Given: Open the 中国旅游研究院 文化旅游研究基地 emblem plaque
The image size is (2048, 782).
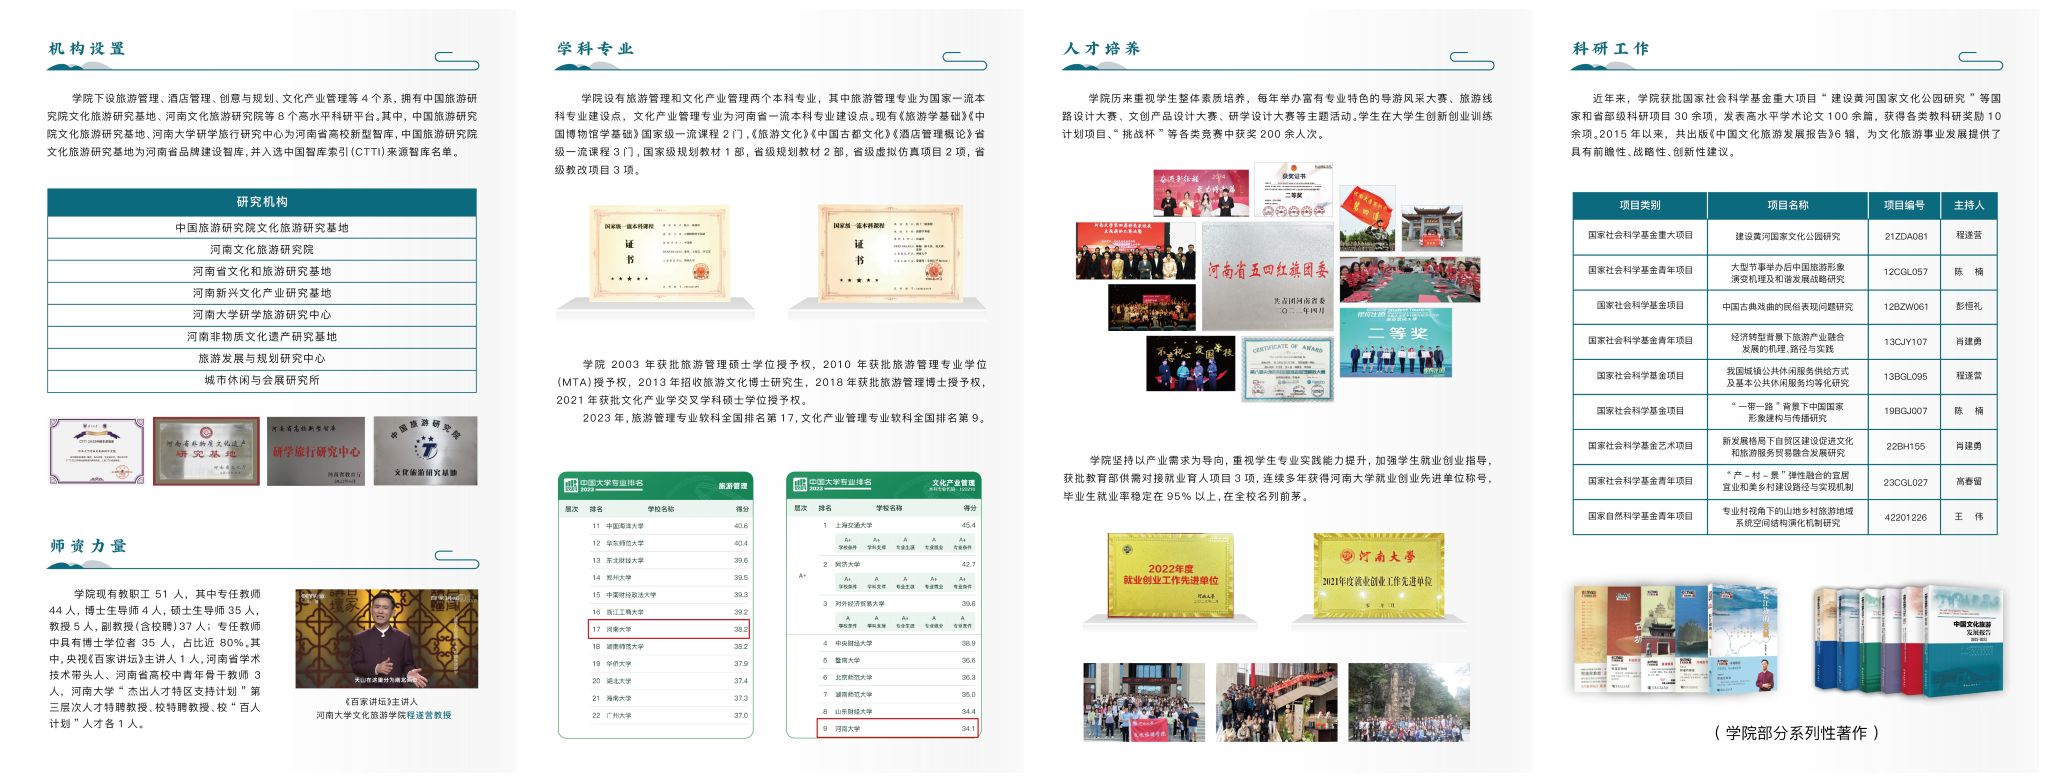Looking at the screenshot, I should [x=425, y=451].
